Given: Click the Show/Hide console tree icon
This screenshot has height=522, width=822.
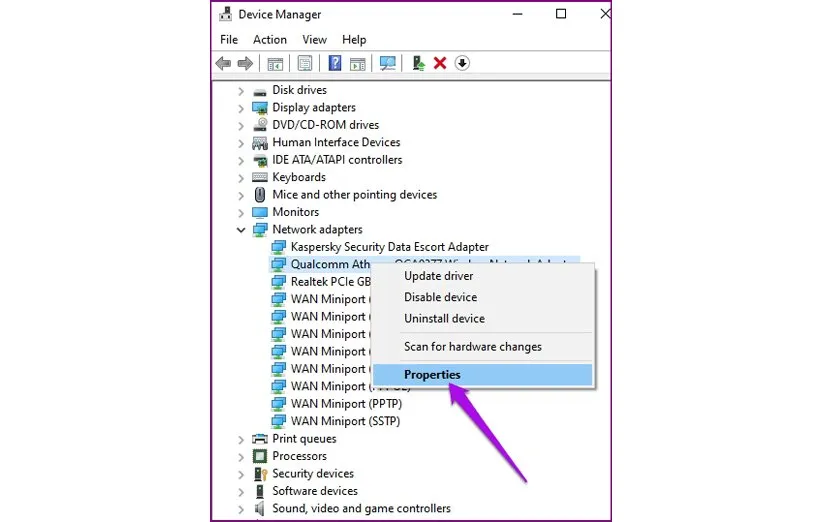Looking at the screenshot, I should [275, 63].
